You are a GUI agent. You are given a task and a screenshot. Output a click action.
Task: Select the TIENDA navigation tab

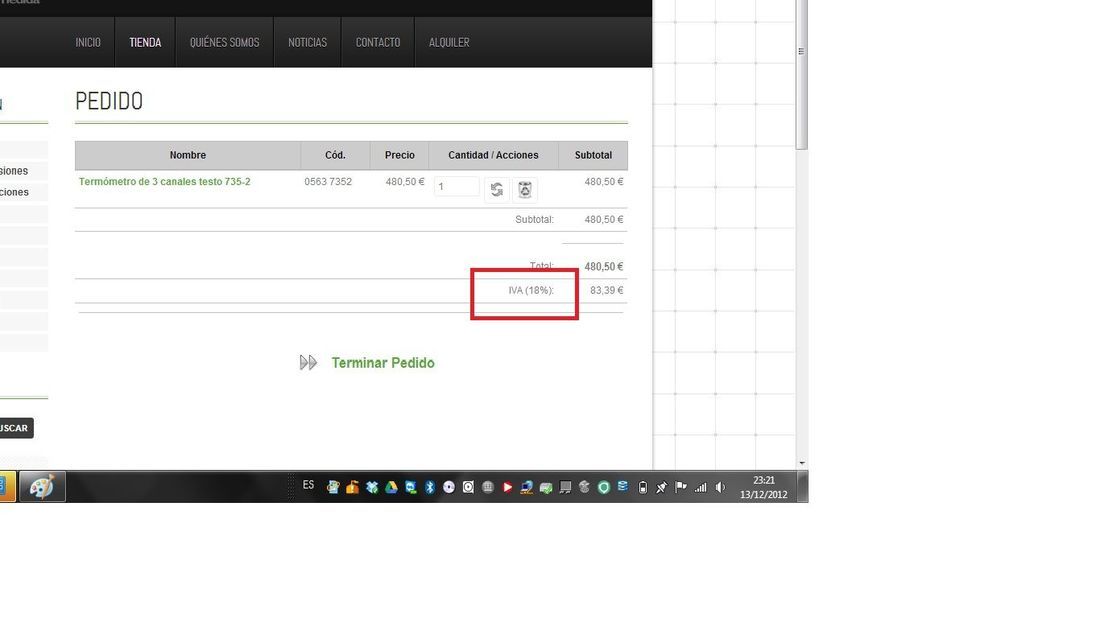(145, 42)
